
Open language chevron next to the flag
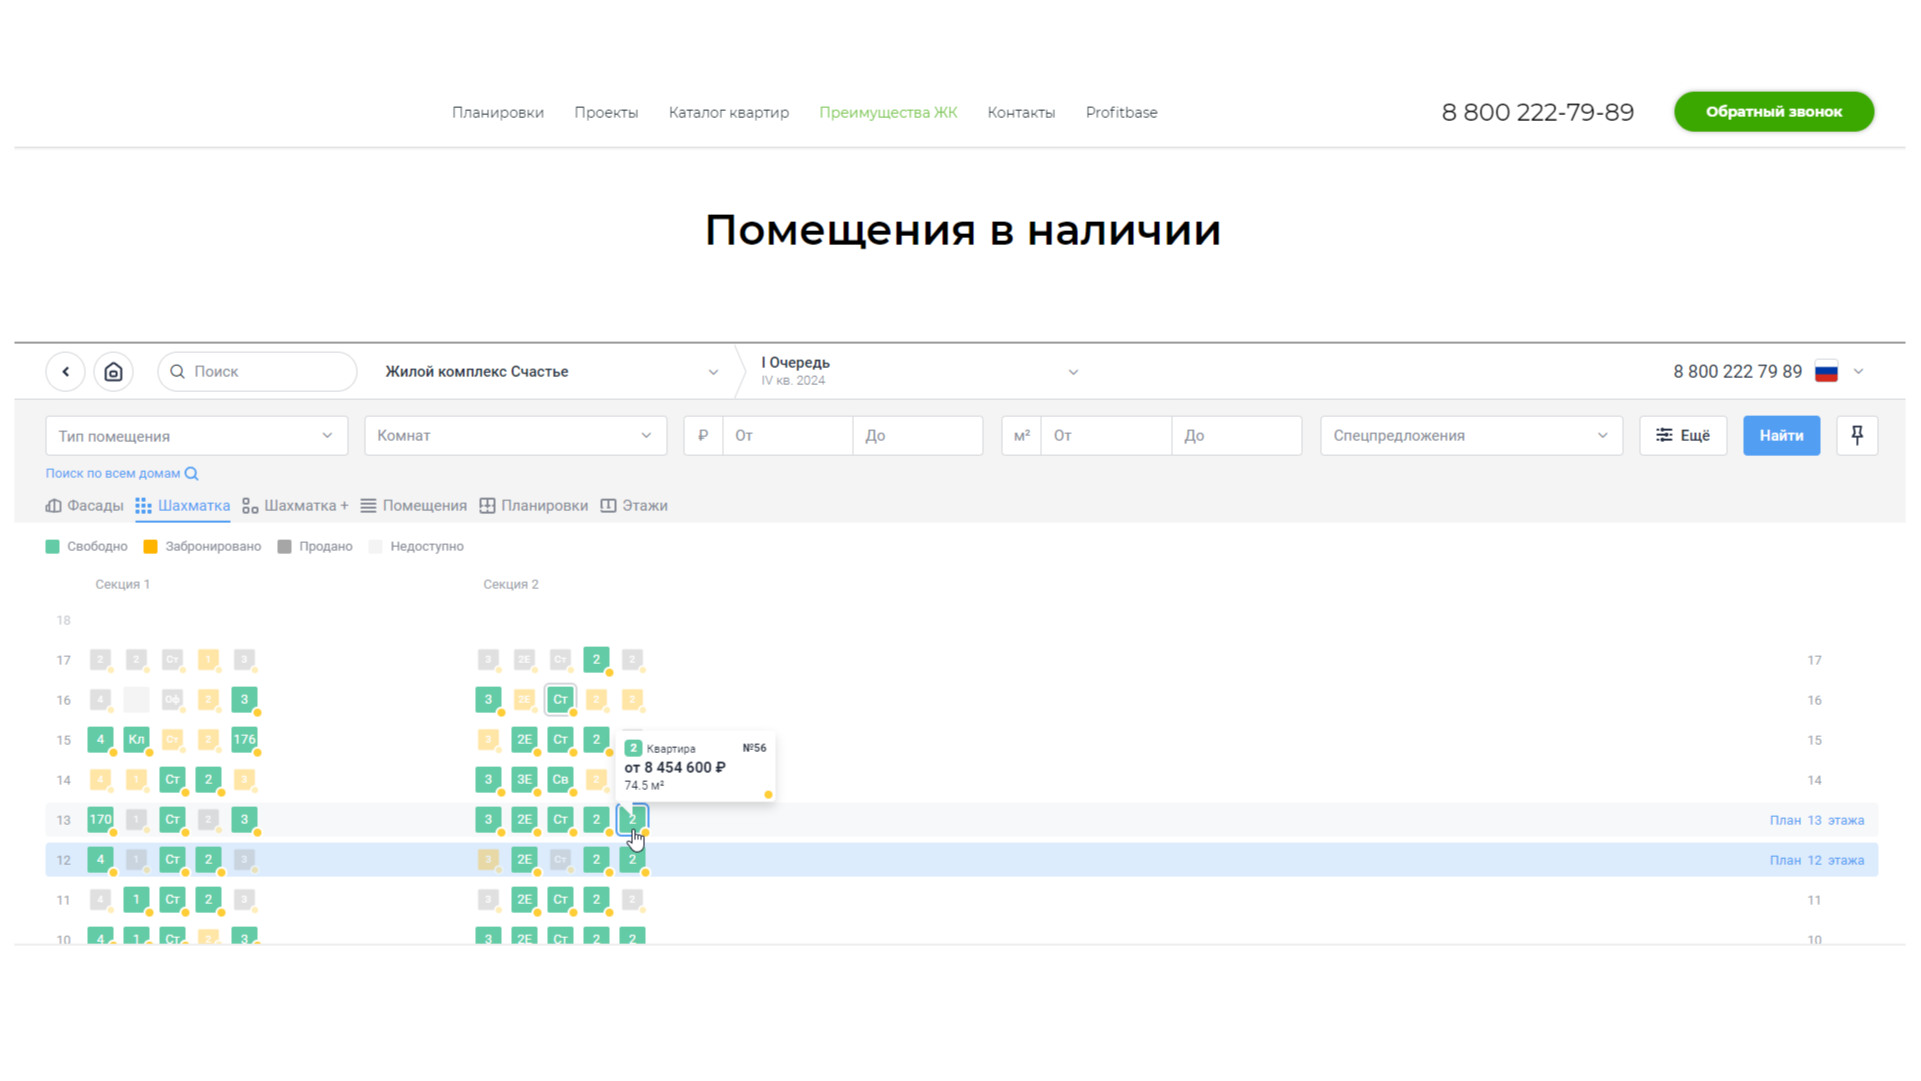[x=1858, y=372]
